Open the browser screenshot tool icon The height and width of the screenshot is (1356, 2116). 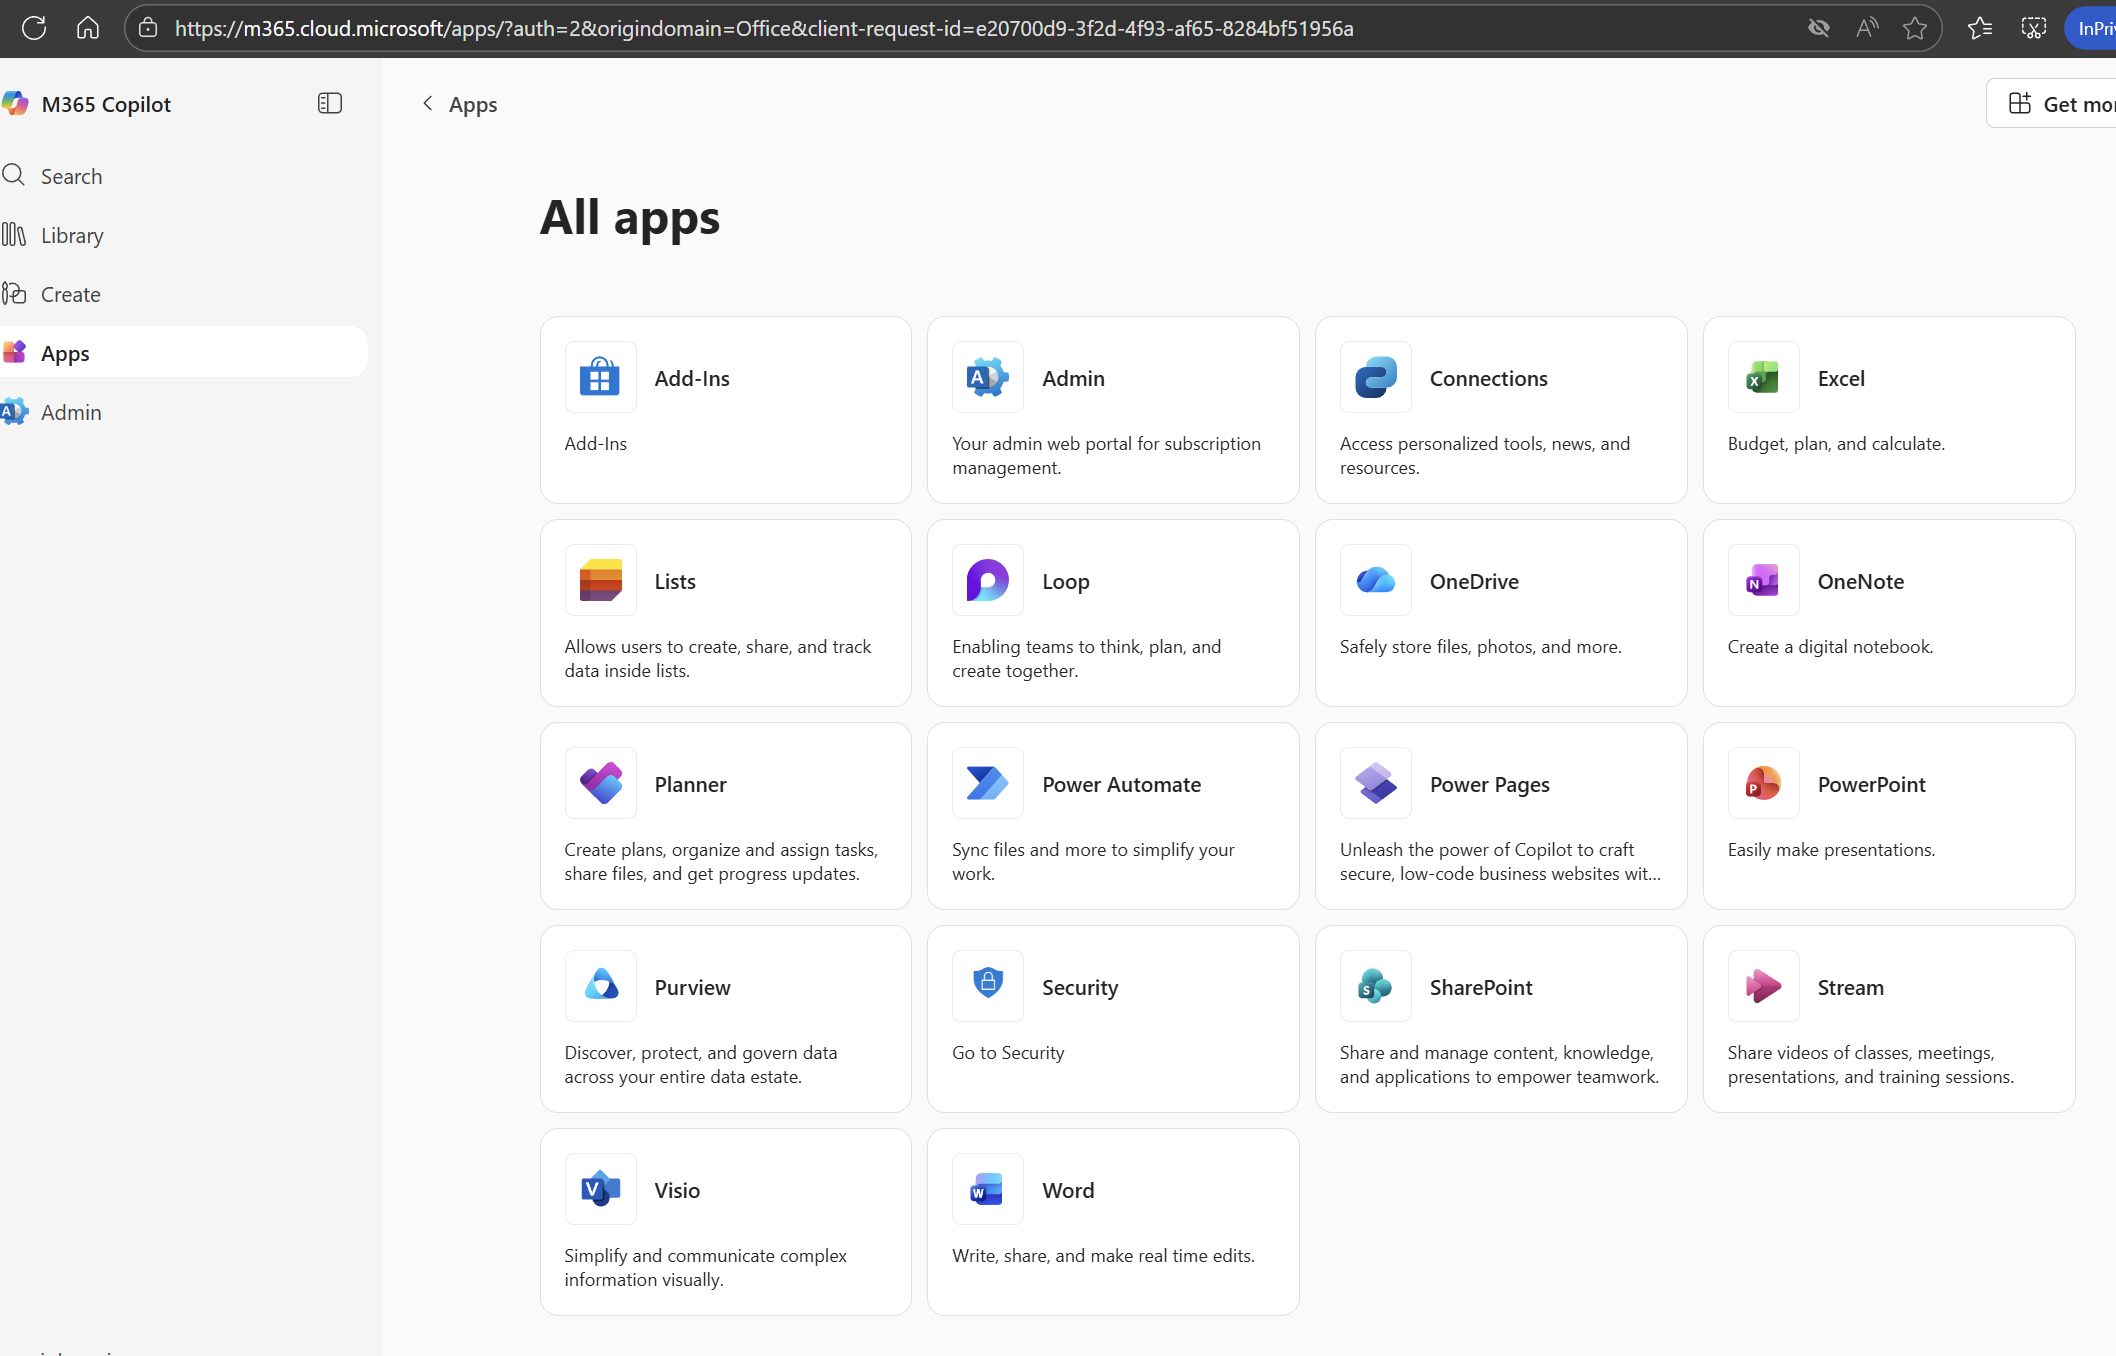tap(2034, 28)
